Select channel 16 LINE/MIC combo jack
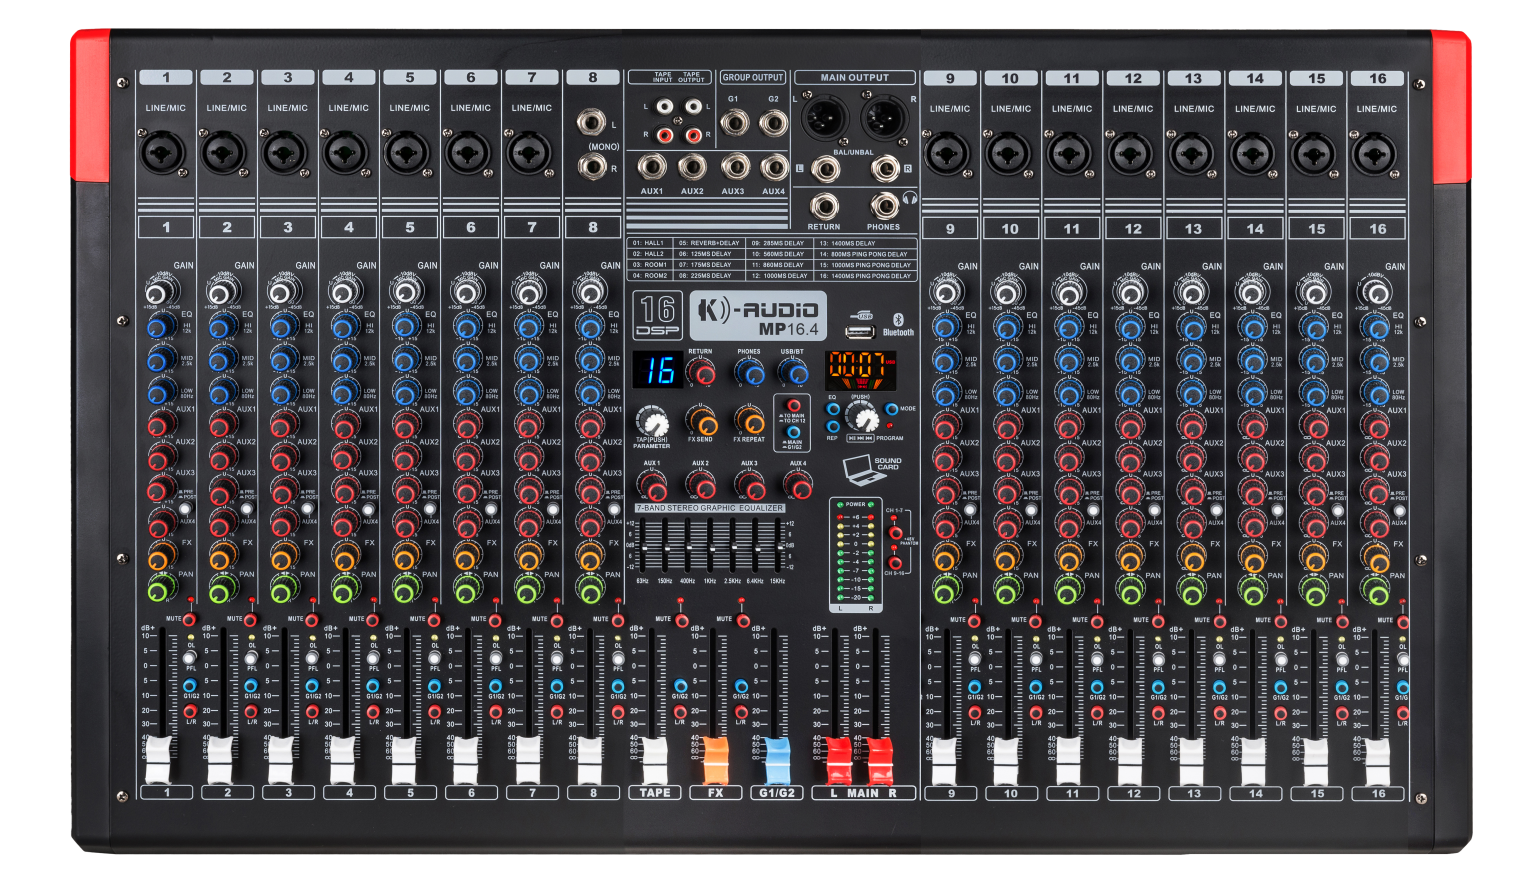This screenshot has height=883, width=1536. coord(1374,155)
